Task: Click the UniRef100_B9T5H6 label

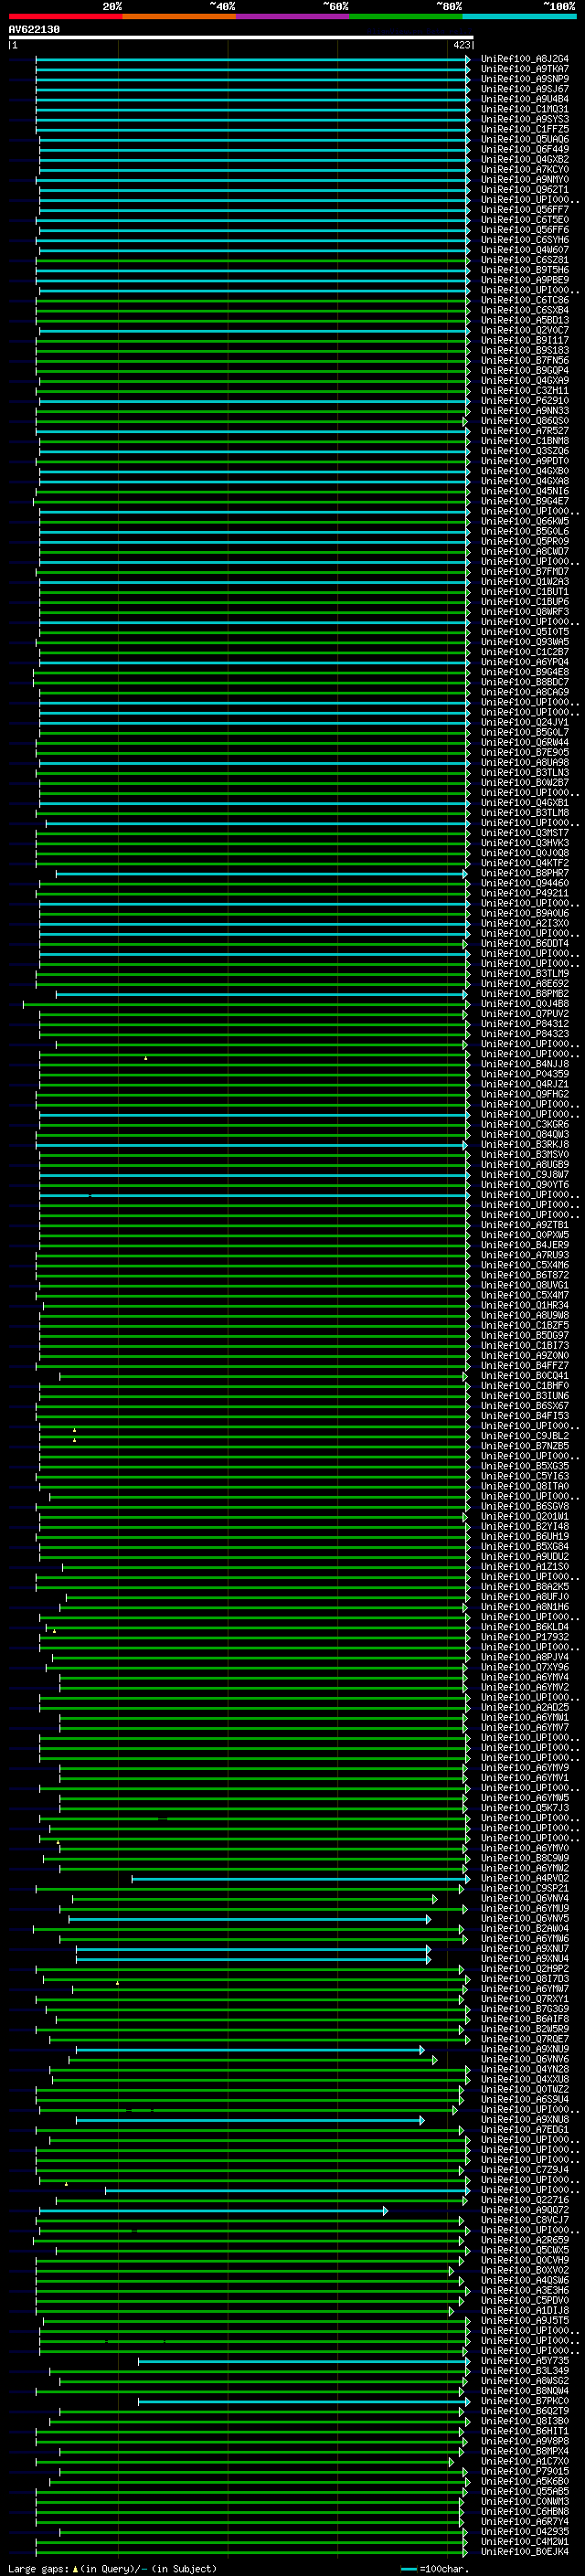Action: [x=525, y=270]
